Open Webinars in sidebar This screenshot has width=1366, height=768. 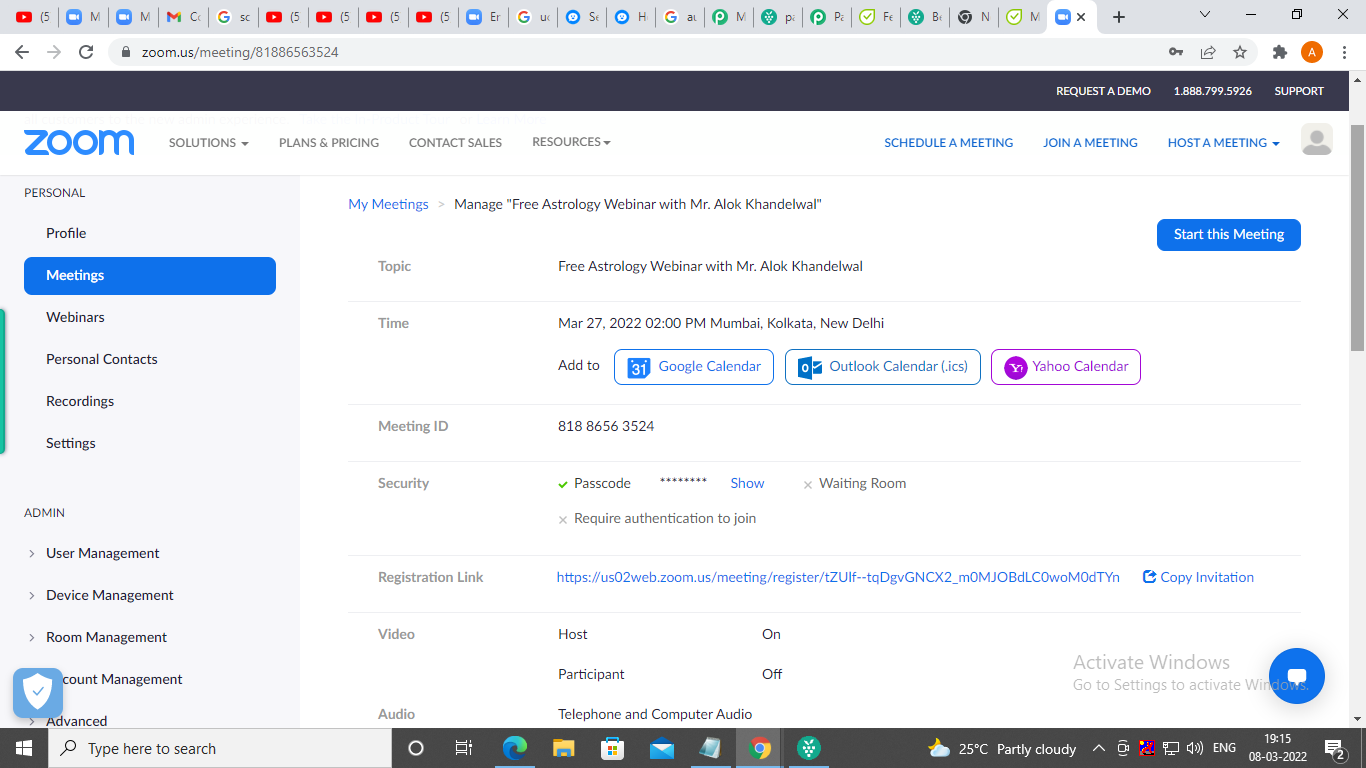[x=75, y=317]
